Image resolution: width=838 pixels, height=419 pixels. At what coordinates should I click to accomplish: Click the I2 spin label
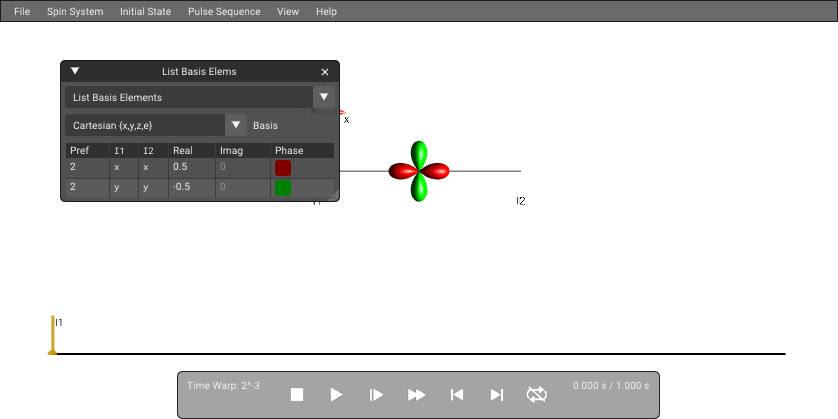point(521,201)
